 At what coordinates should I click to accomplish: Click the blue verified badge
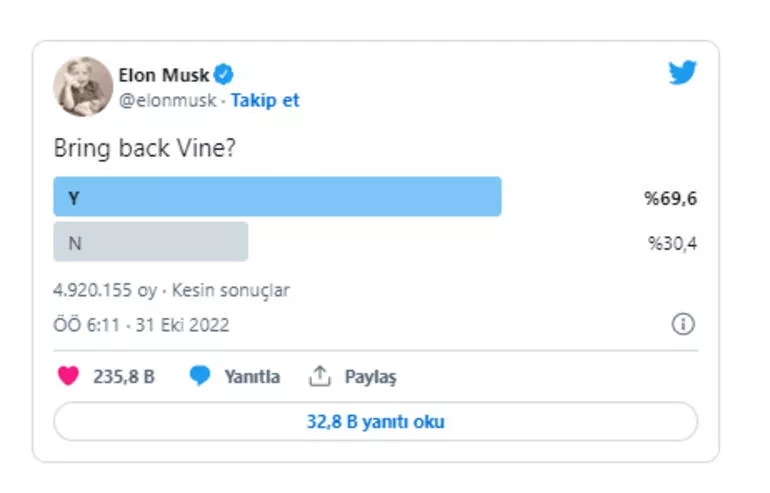(223, 75)
